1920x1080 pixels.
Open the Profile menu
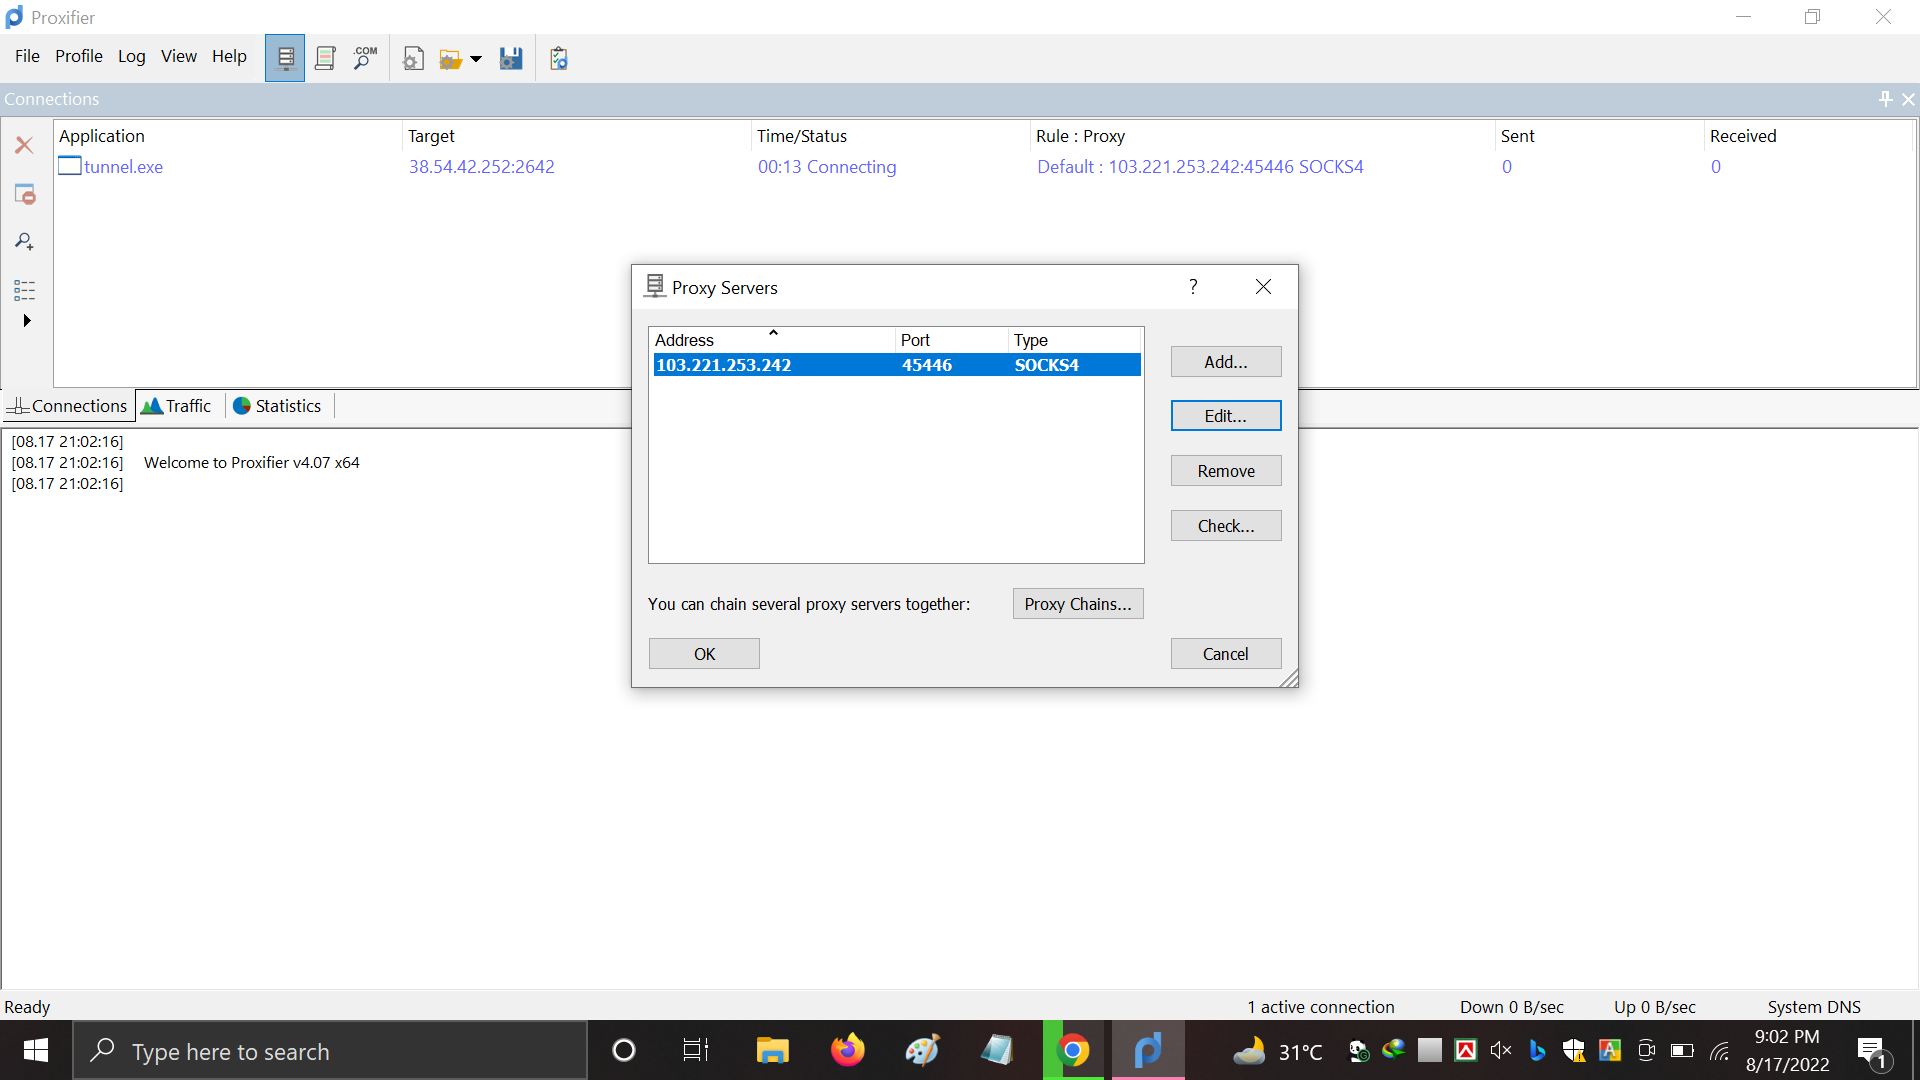(x=78, y=56)
